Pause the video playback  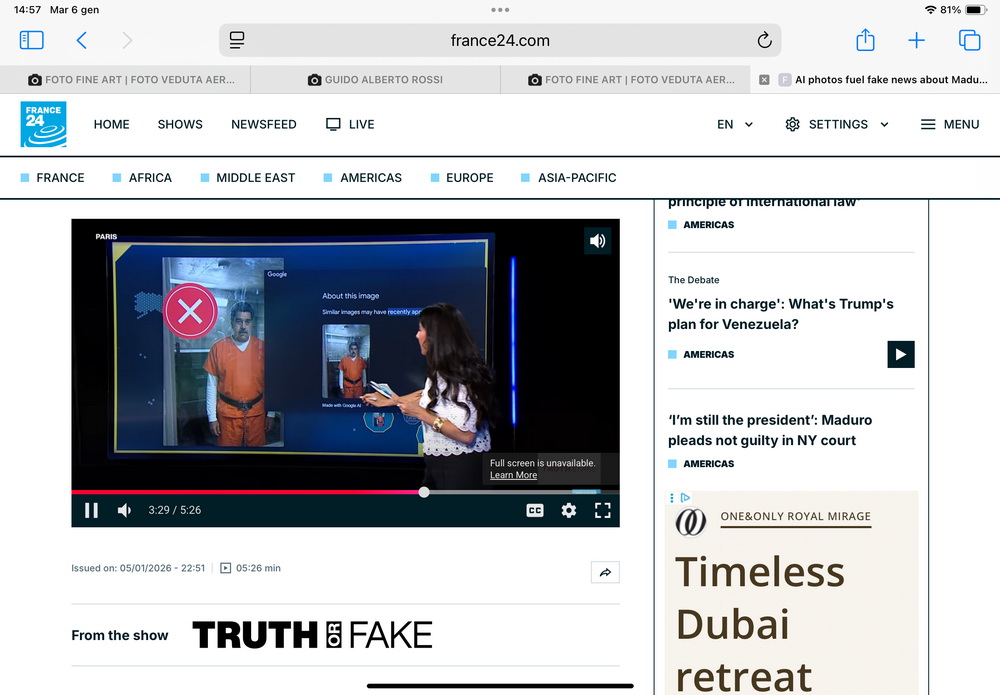91,510
